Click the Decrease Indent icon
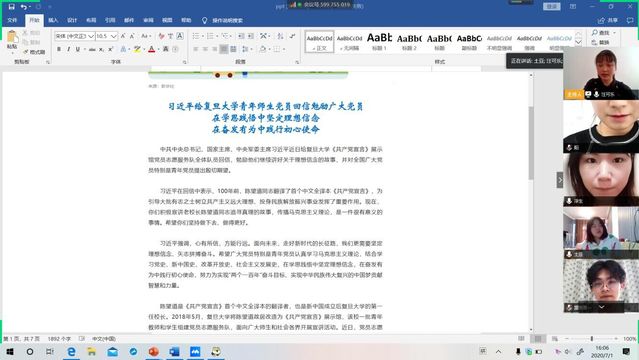The height and width of the screenshot is (360, 639). coord(241,36)
